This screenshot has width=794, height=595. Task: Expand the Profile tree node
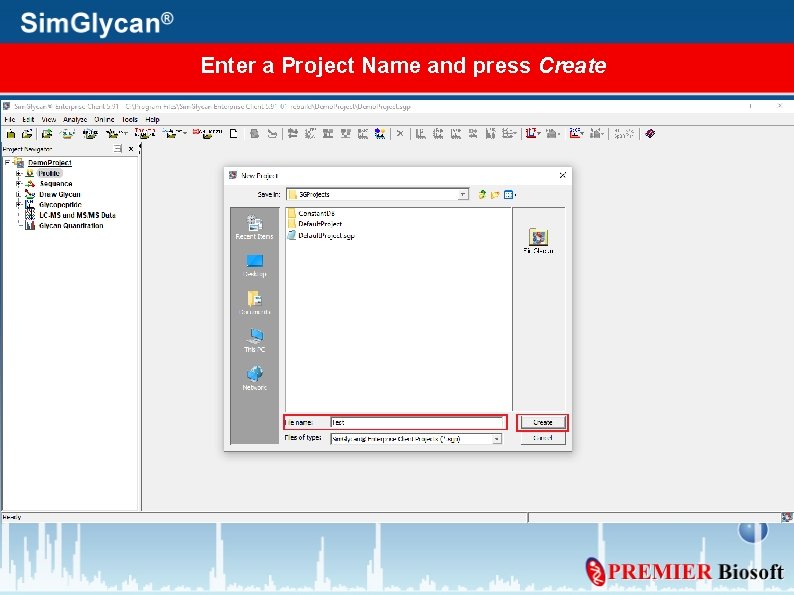point(18,173)
